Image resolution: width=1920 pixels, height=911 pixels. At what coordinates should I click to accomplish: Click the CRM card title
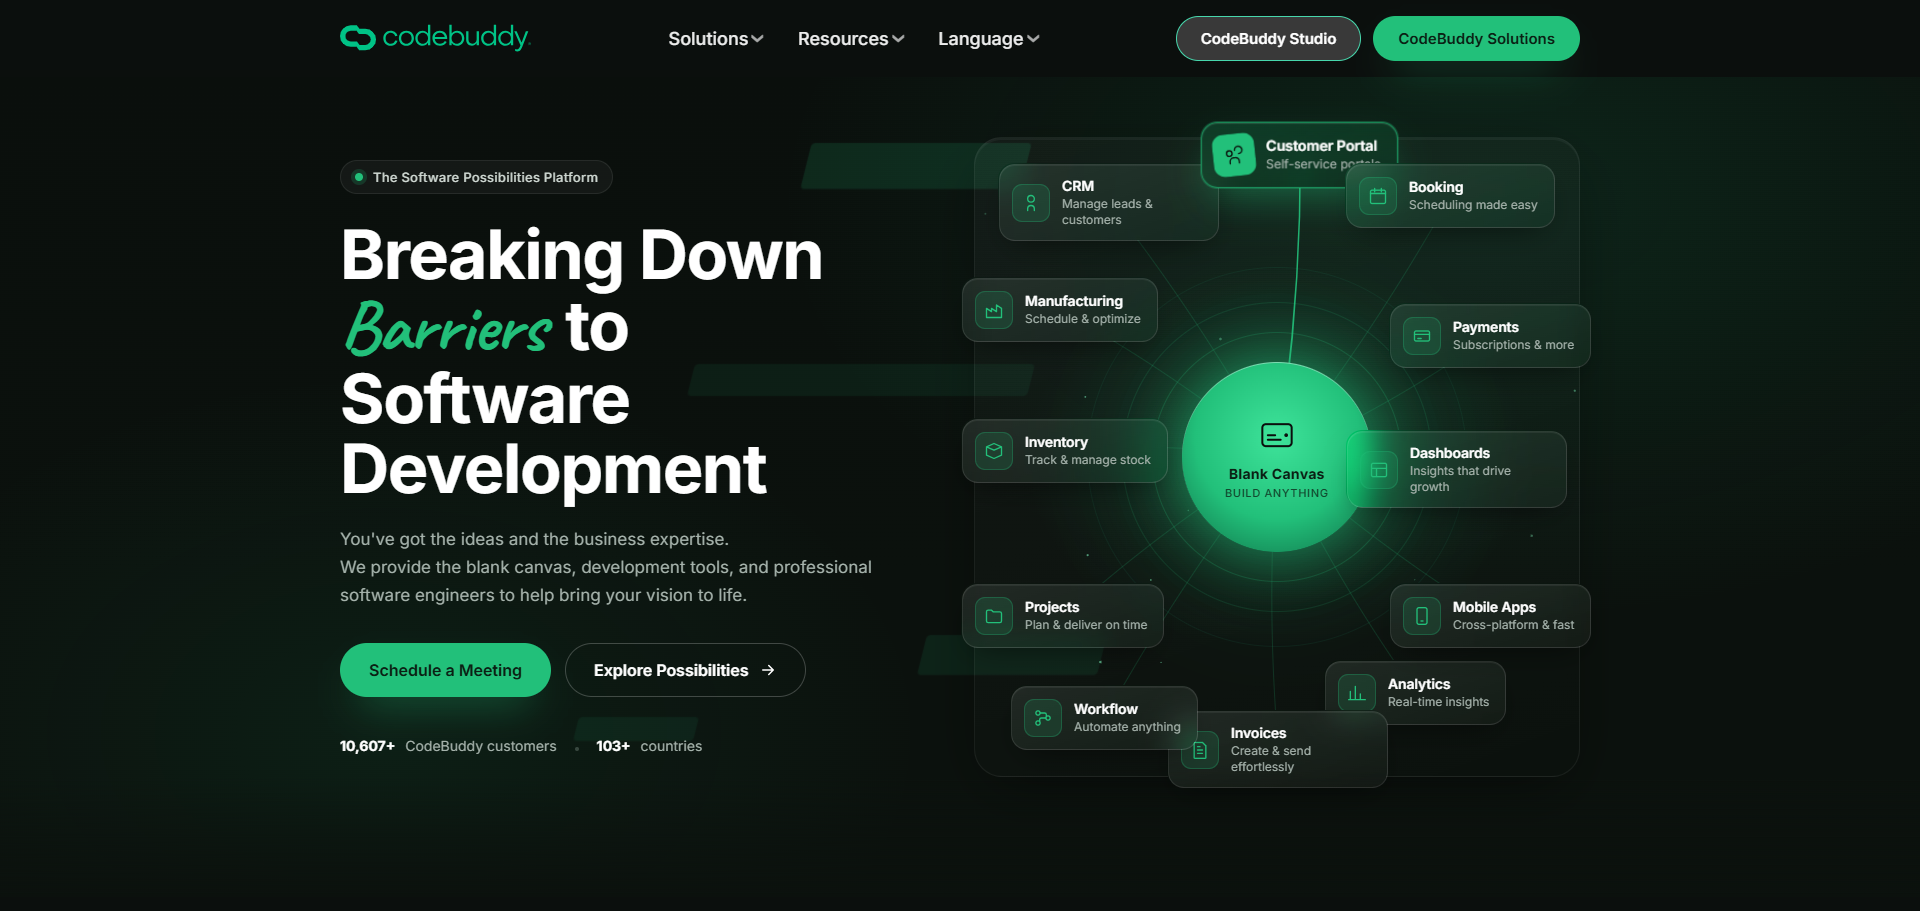click(1077, 186)
